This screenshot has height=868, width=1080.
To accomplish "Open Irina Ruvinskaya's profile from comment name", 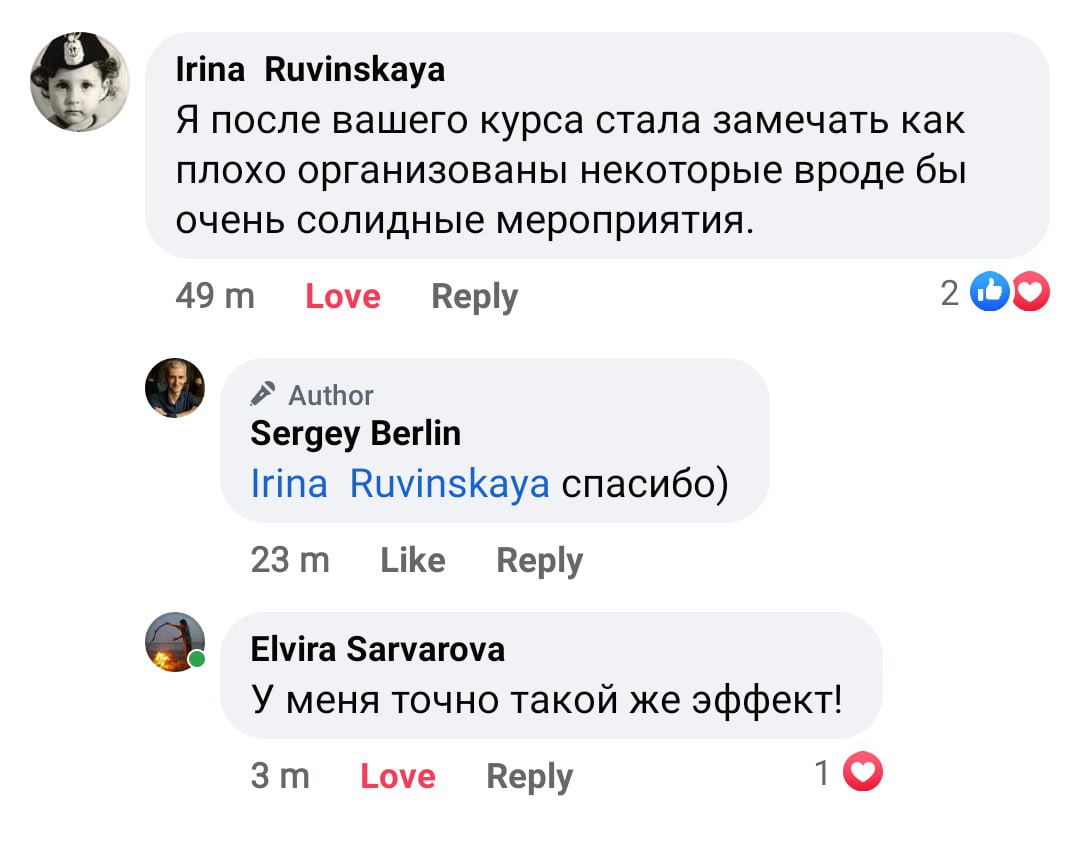I will click(x=310, y=70).
